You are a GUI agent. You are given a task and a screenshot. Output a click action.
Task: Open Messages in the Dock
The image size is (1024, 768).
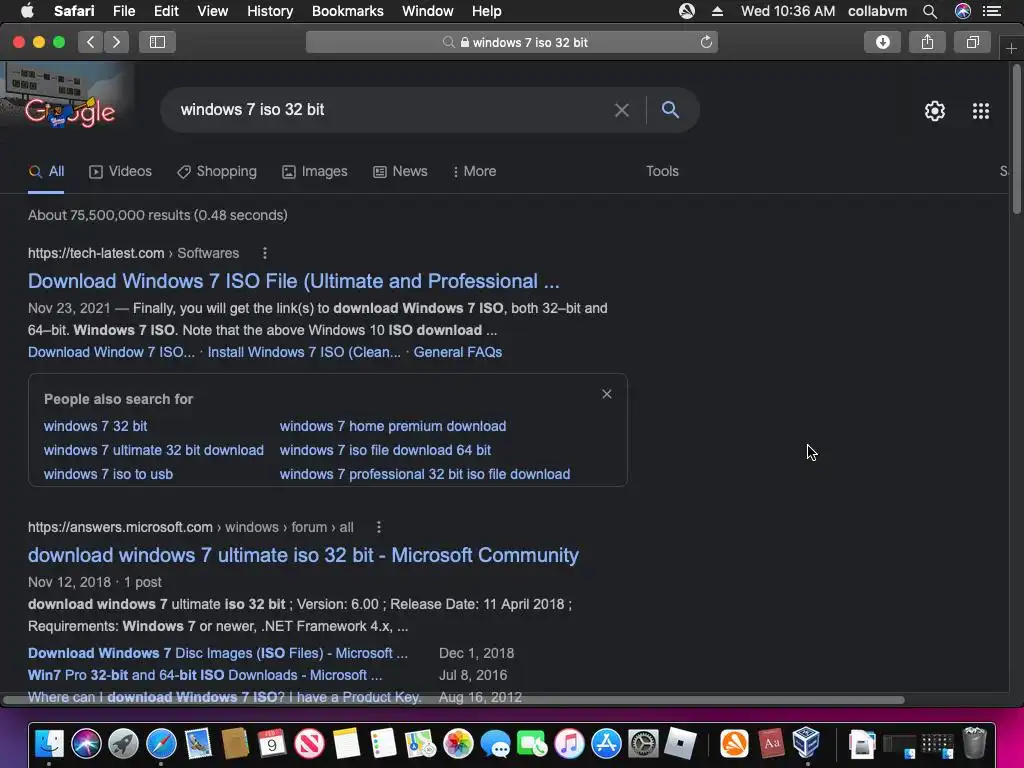click(x=495, y=743)
